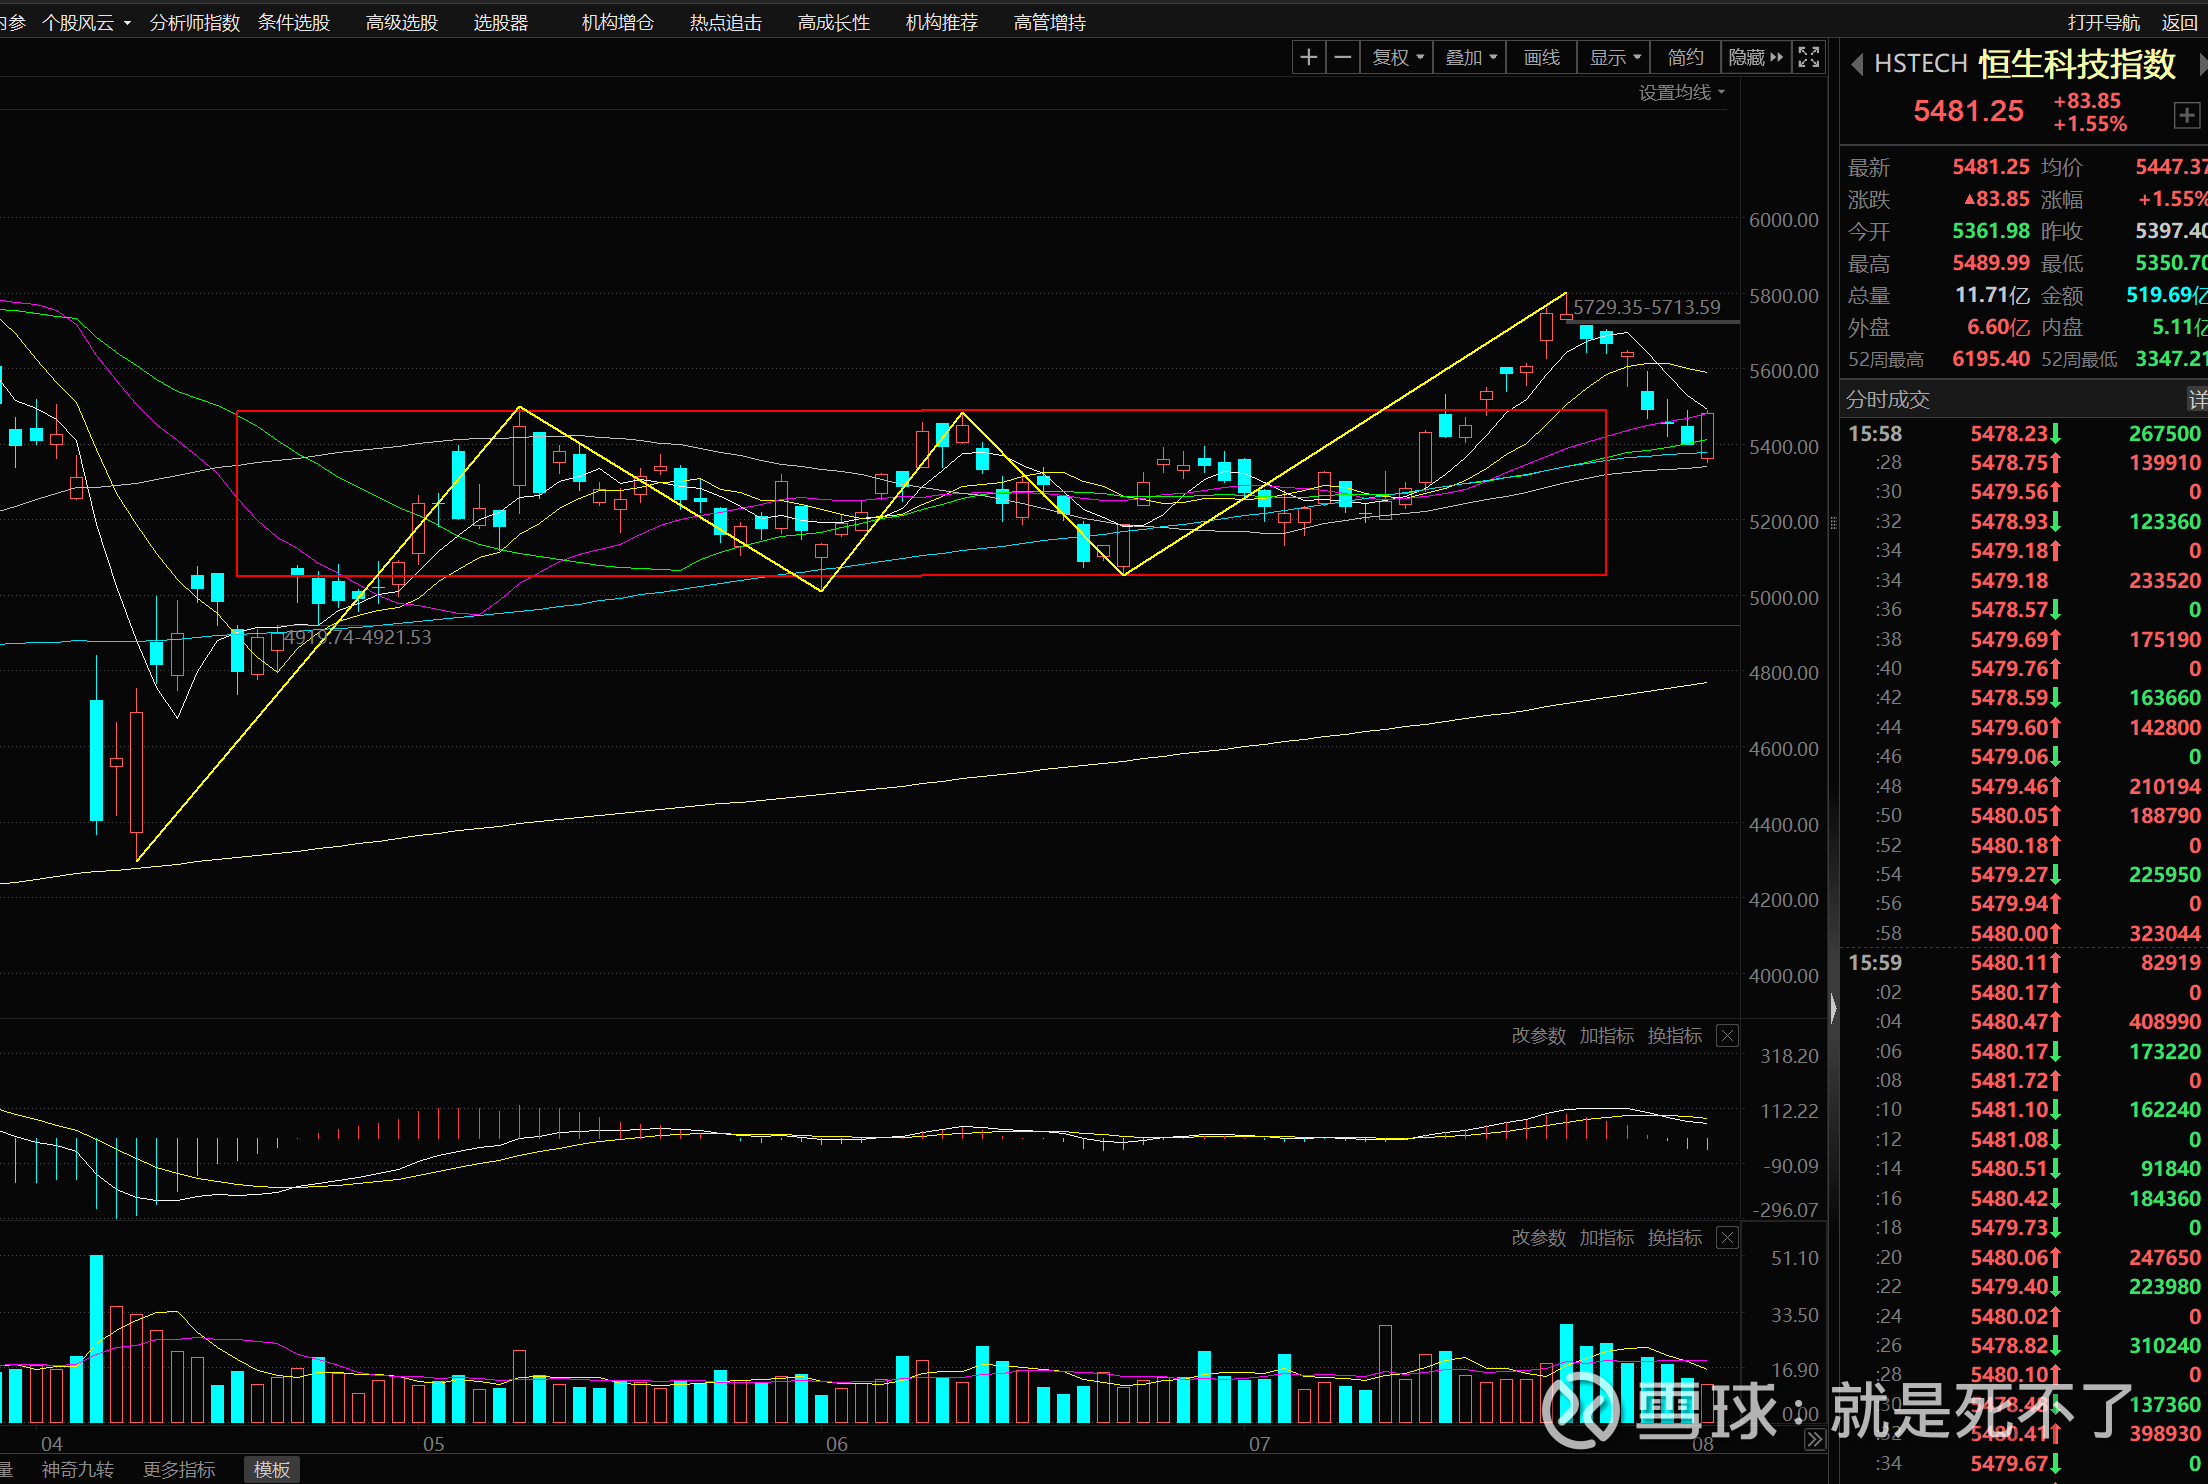Open 热点追击 menu
This screenshot has height=1484, width=2208.
[726, 22]
